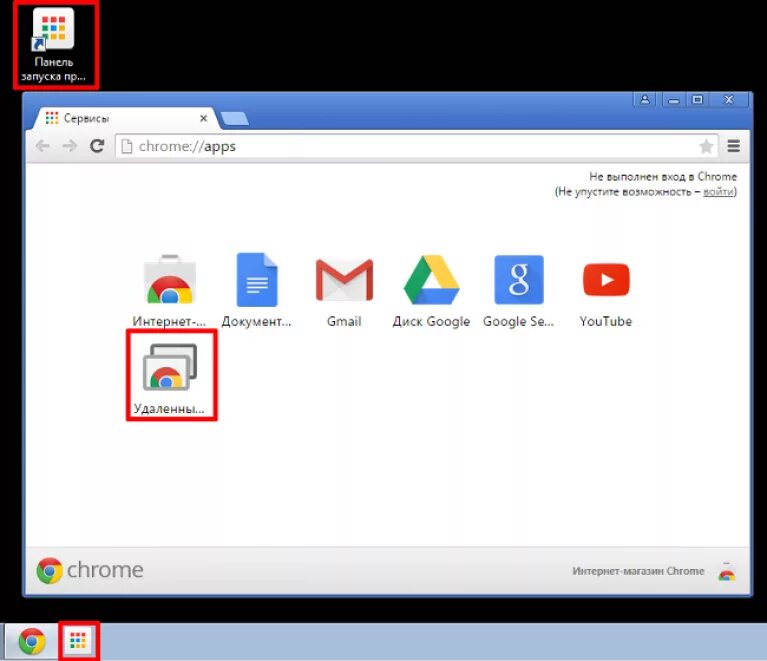This screenshot has height=661, width=767.
Task: Click the Chrome logo in the footer
Action: pyautogui.click(x=90, y=570)
